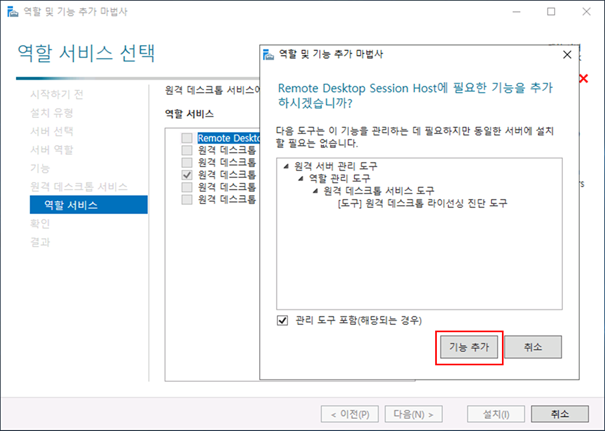Close the main wizard window

pyautogui.click(x=586, y=12)
